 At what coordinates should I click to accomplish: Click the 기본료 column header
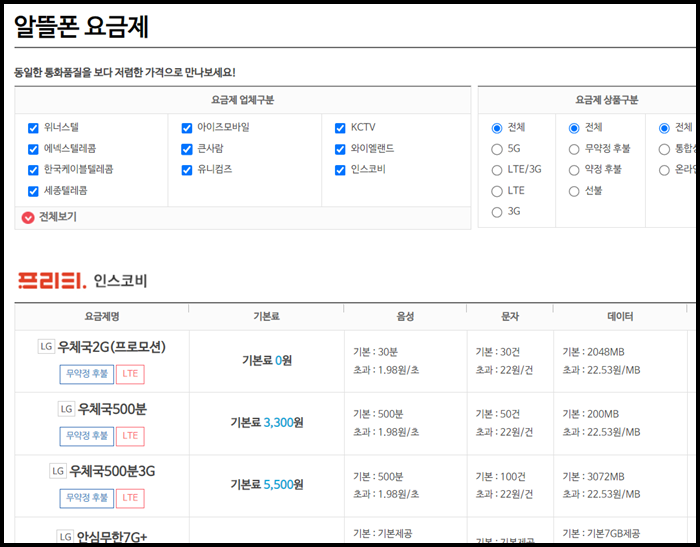[x=267, y=317]
